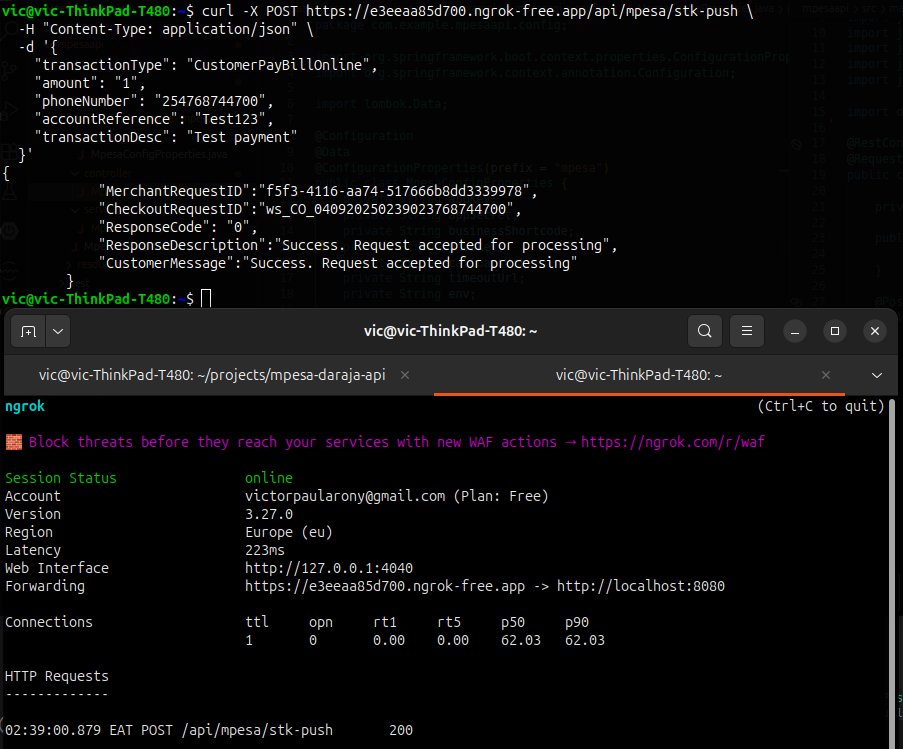Select the account email victorpaularony@gmail.com

345,496
